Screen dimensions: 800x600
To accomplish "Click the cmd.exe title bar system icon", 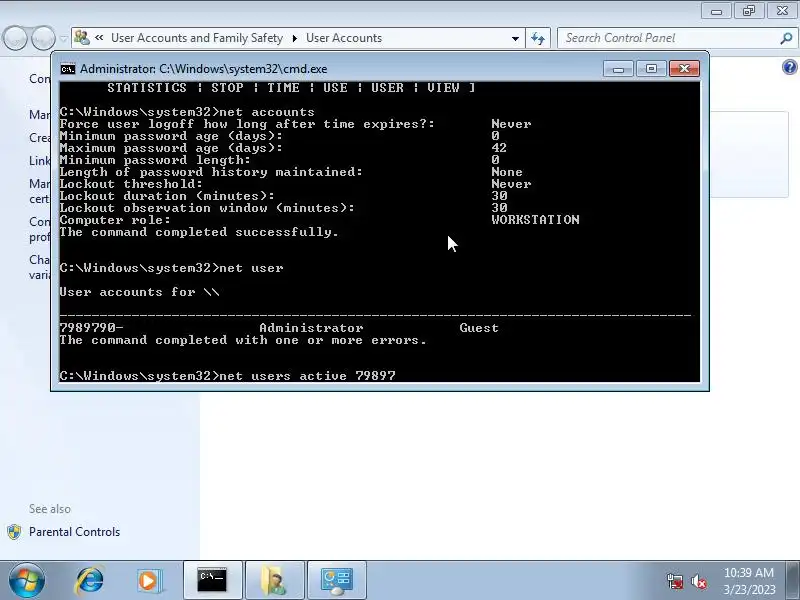I will click(x=67, y=69).
